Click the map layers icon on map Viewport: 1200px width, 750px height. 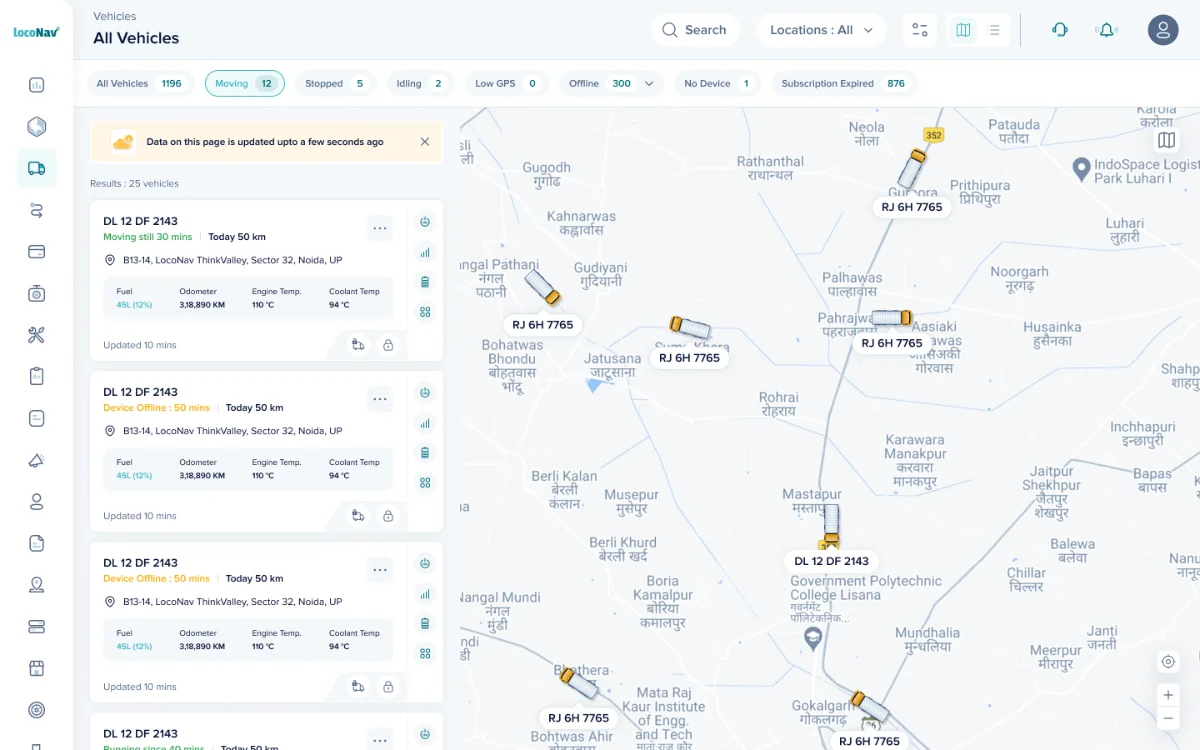pos(1166,140)
